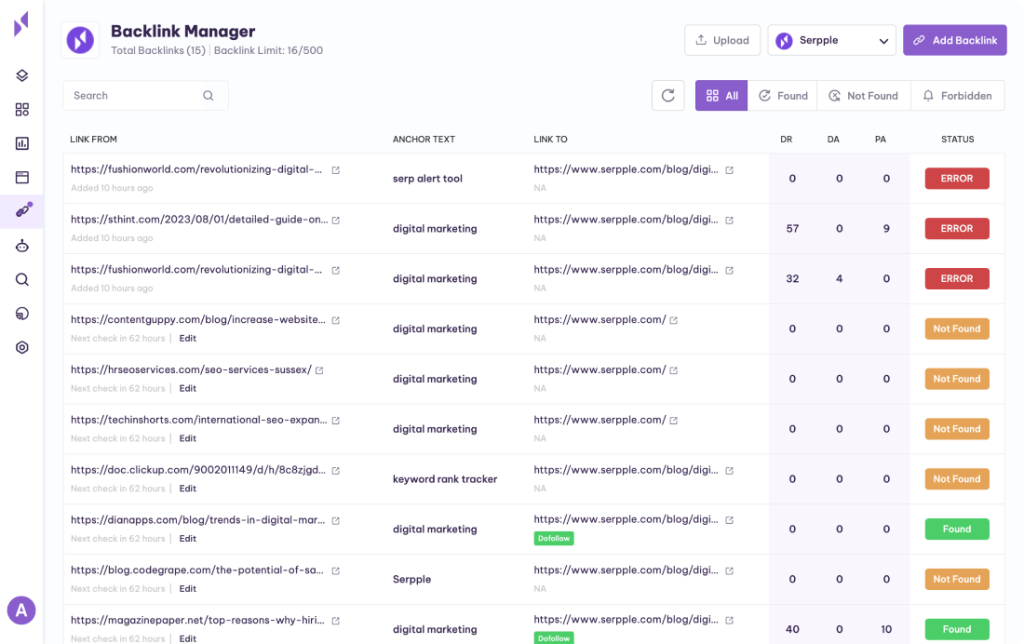
Task: Expand the external link icon on fushionworld.com row
Action: (337, 168)
